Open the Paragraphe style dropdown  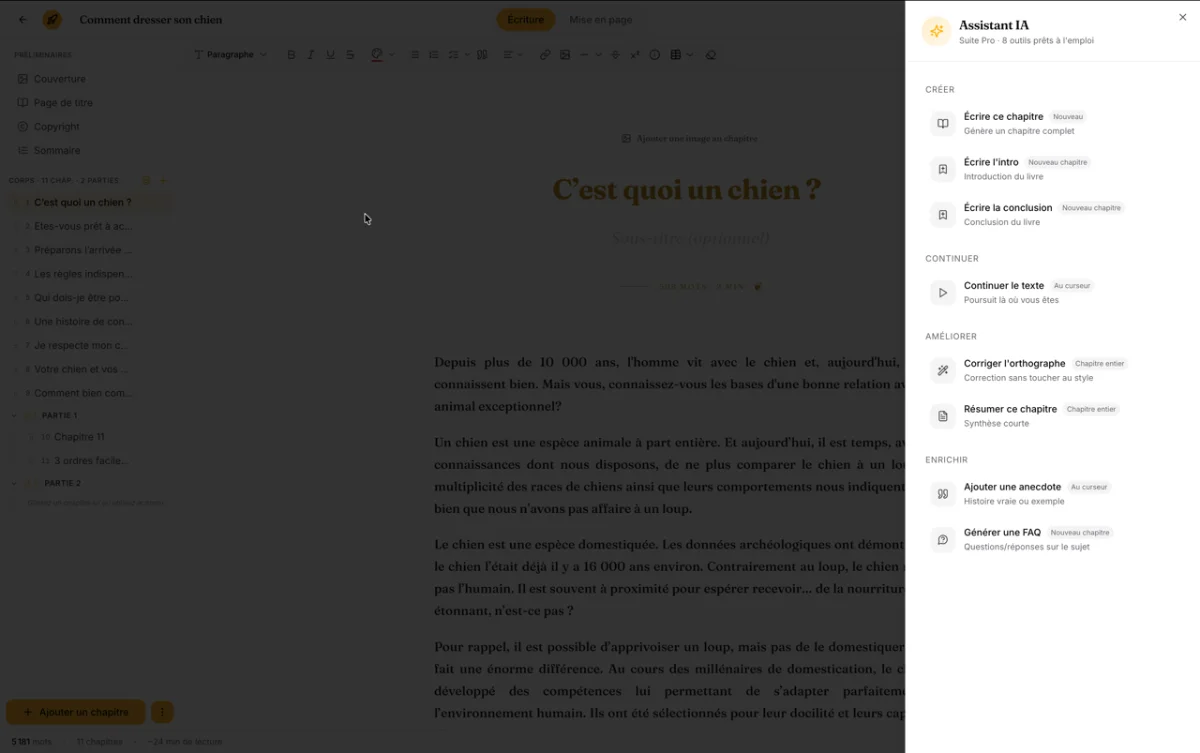[230, 55]
